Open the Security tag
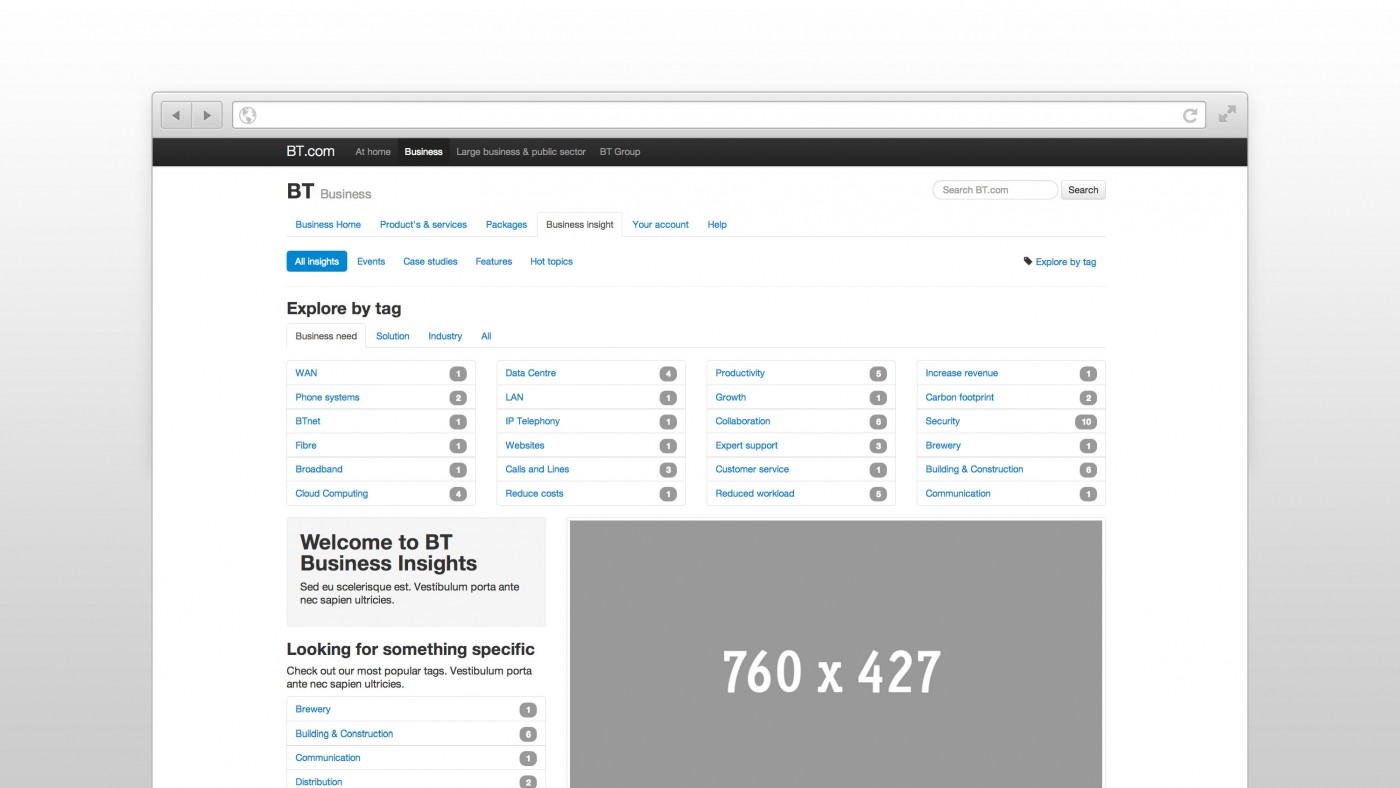 [943, 421]
